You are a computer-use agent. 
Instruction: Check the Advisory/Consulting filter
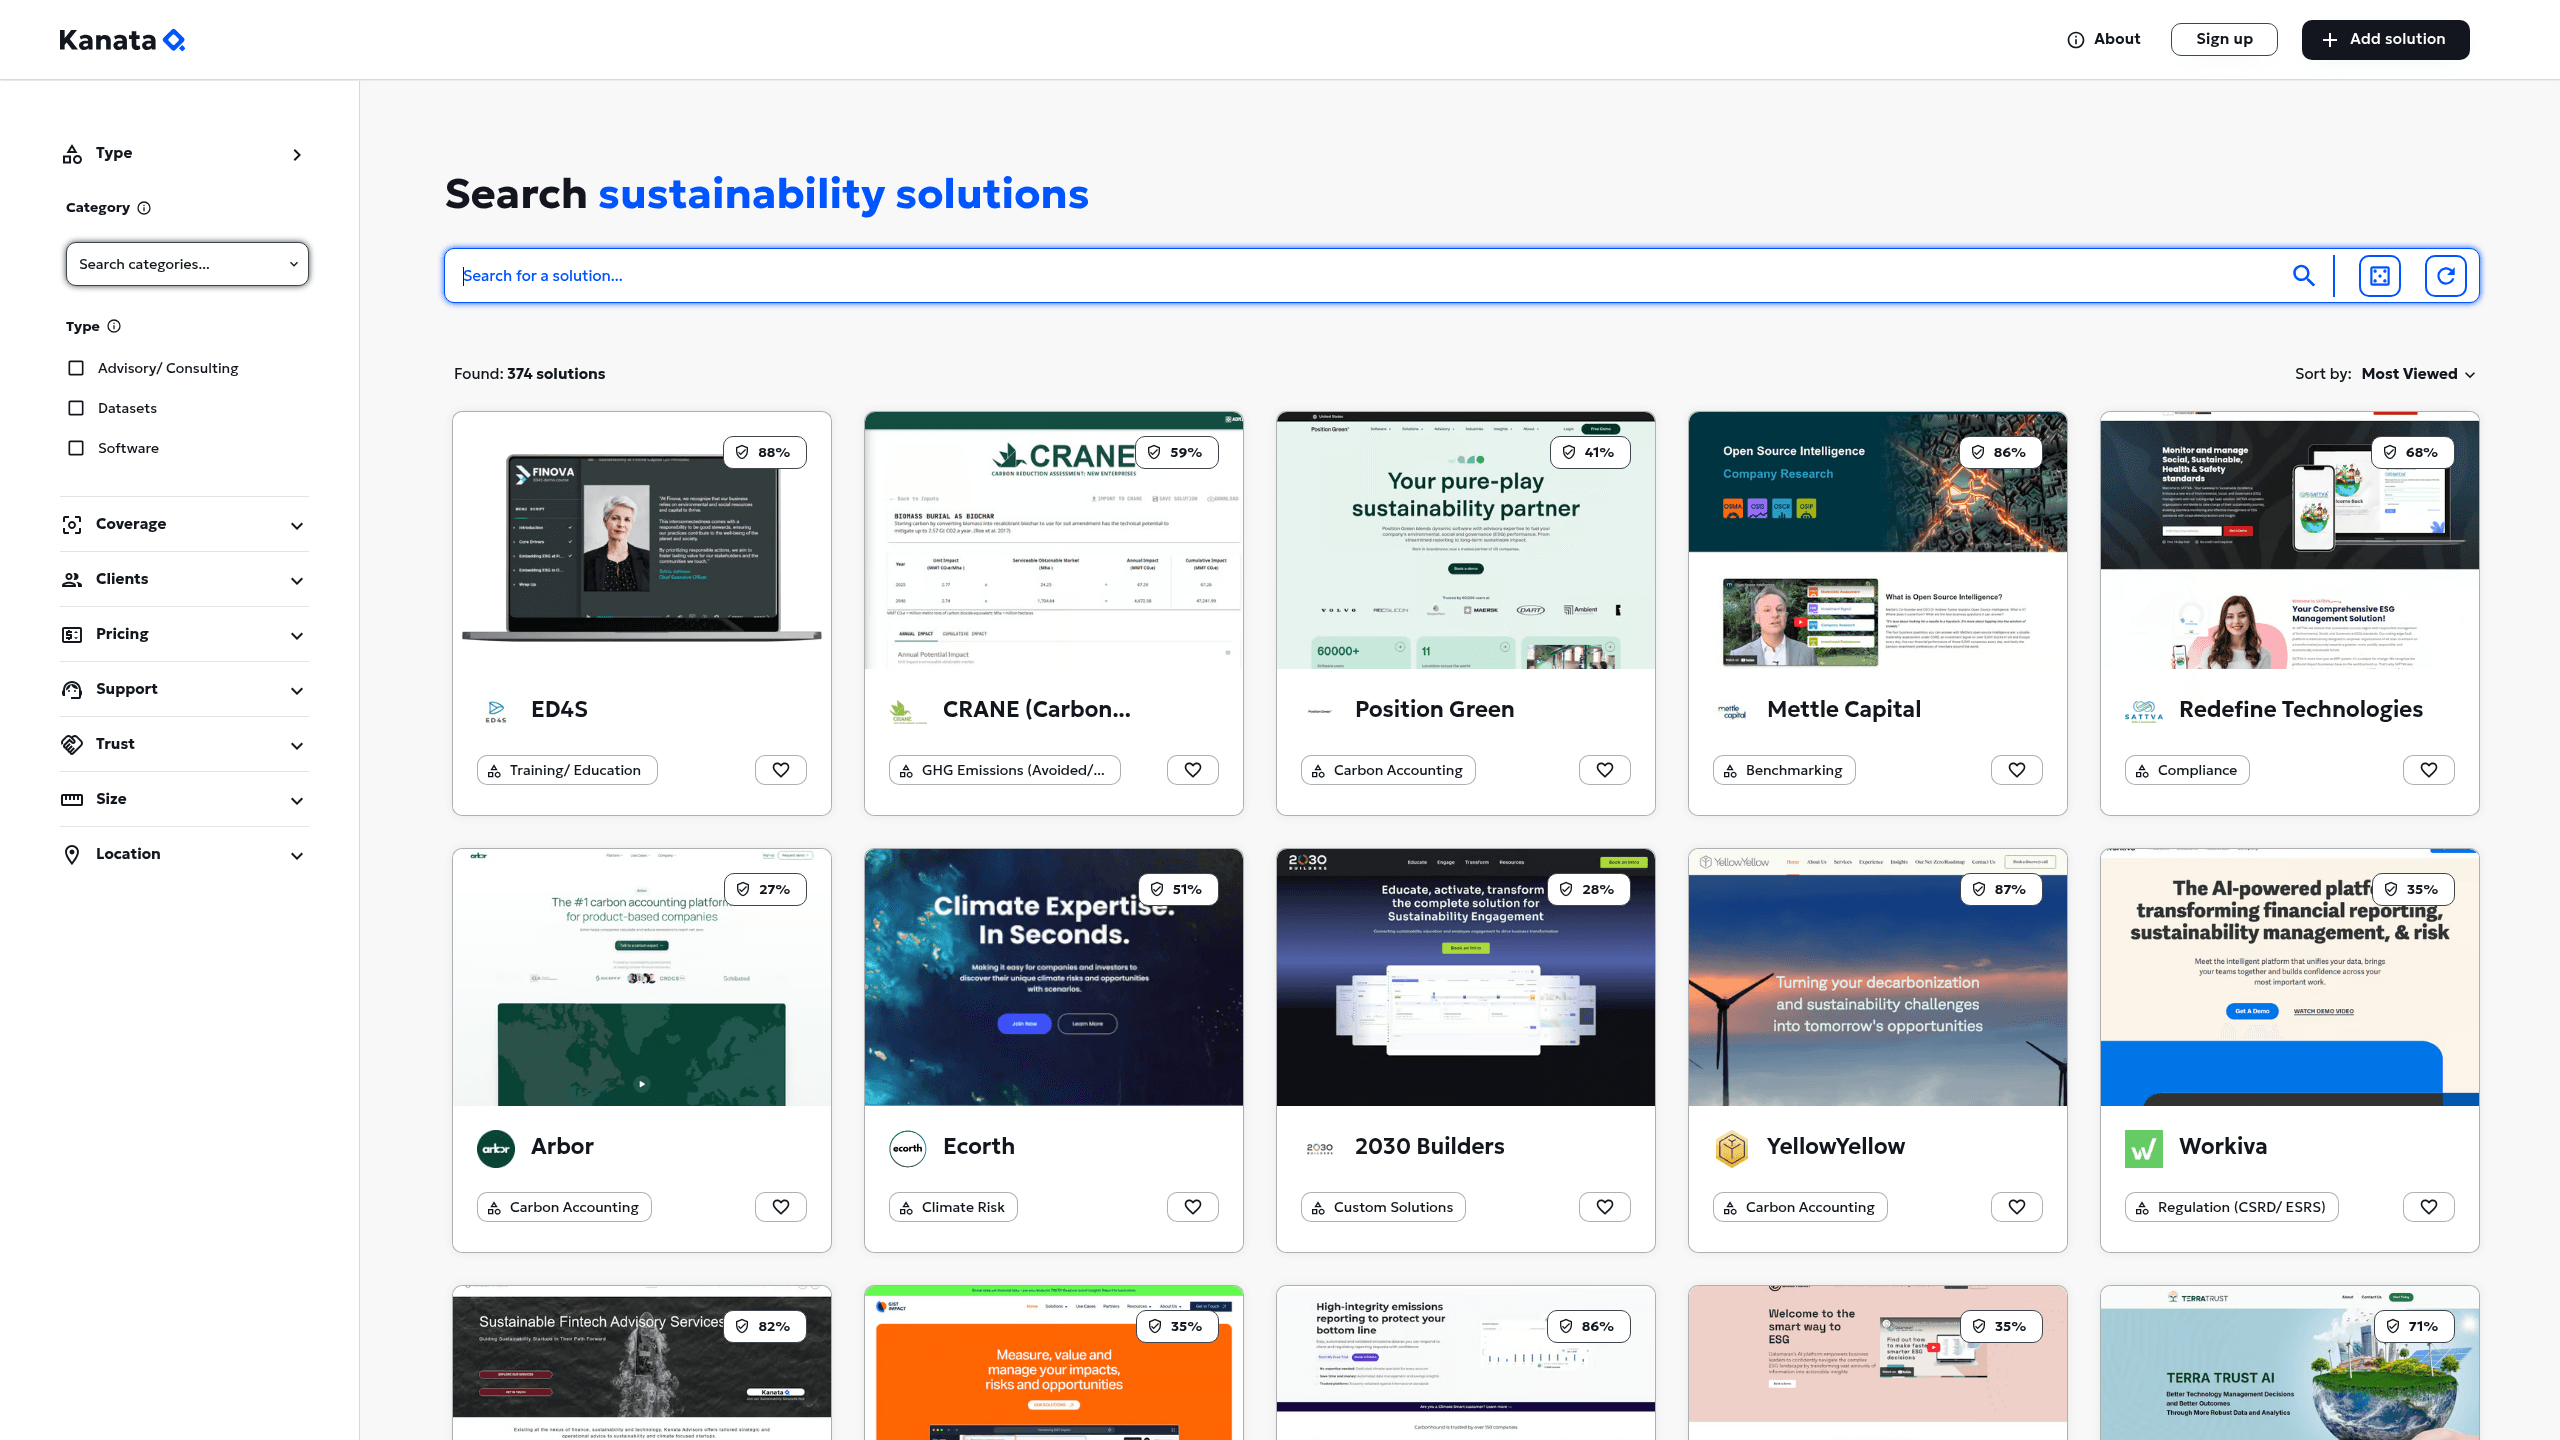tap(76, 368)
